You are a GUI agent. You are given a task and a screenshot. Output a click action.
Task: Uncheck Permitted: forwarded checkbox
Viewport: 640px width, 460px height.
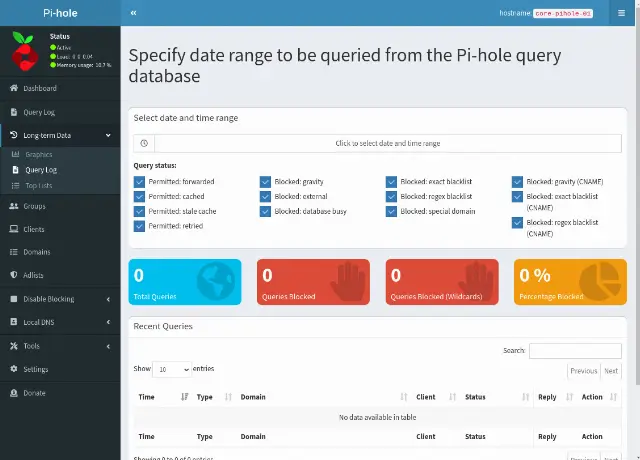[139, 182]
